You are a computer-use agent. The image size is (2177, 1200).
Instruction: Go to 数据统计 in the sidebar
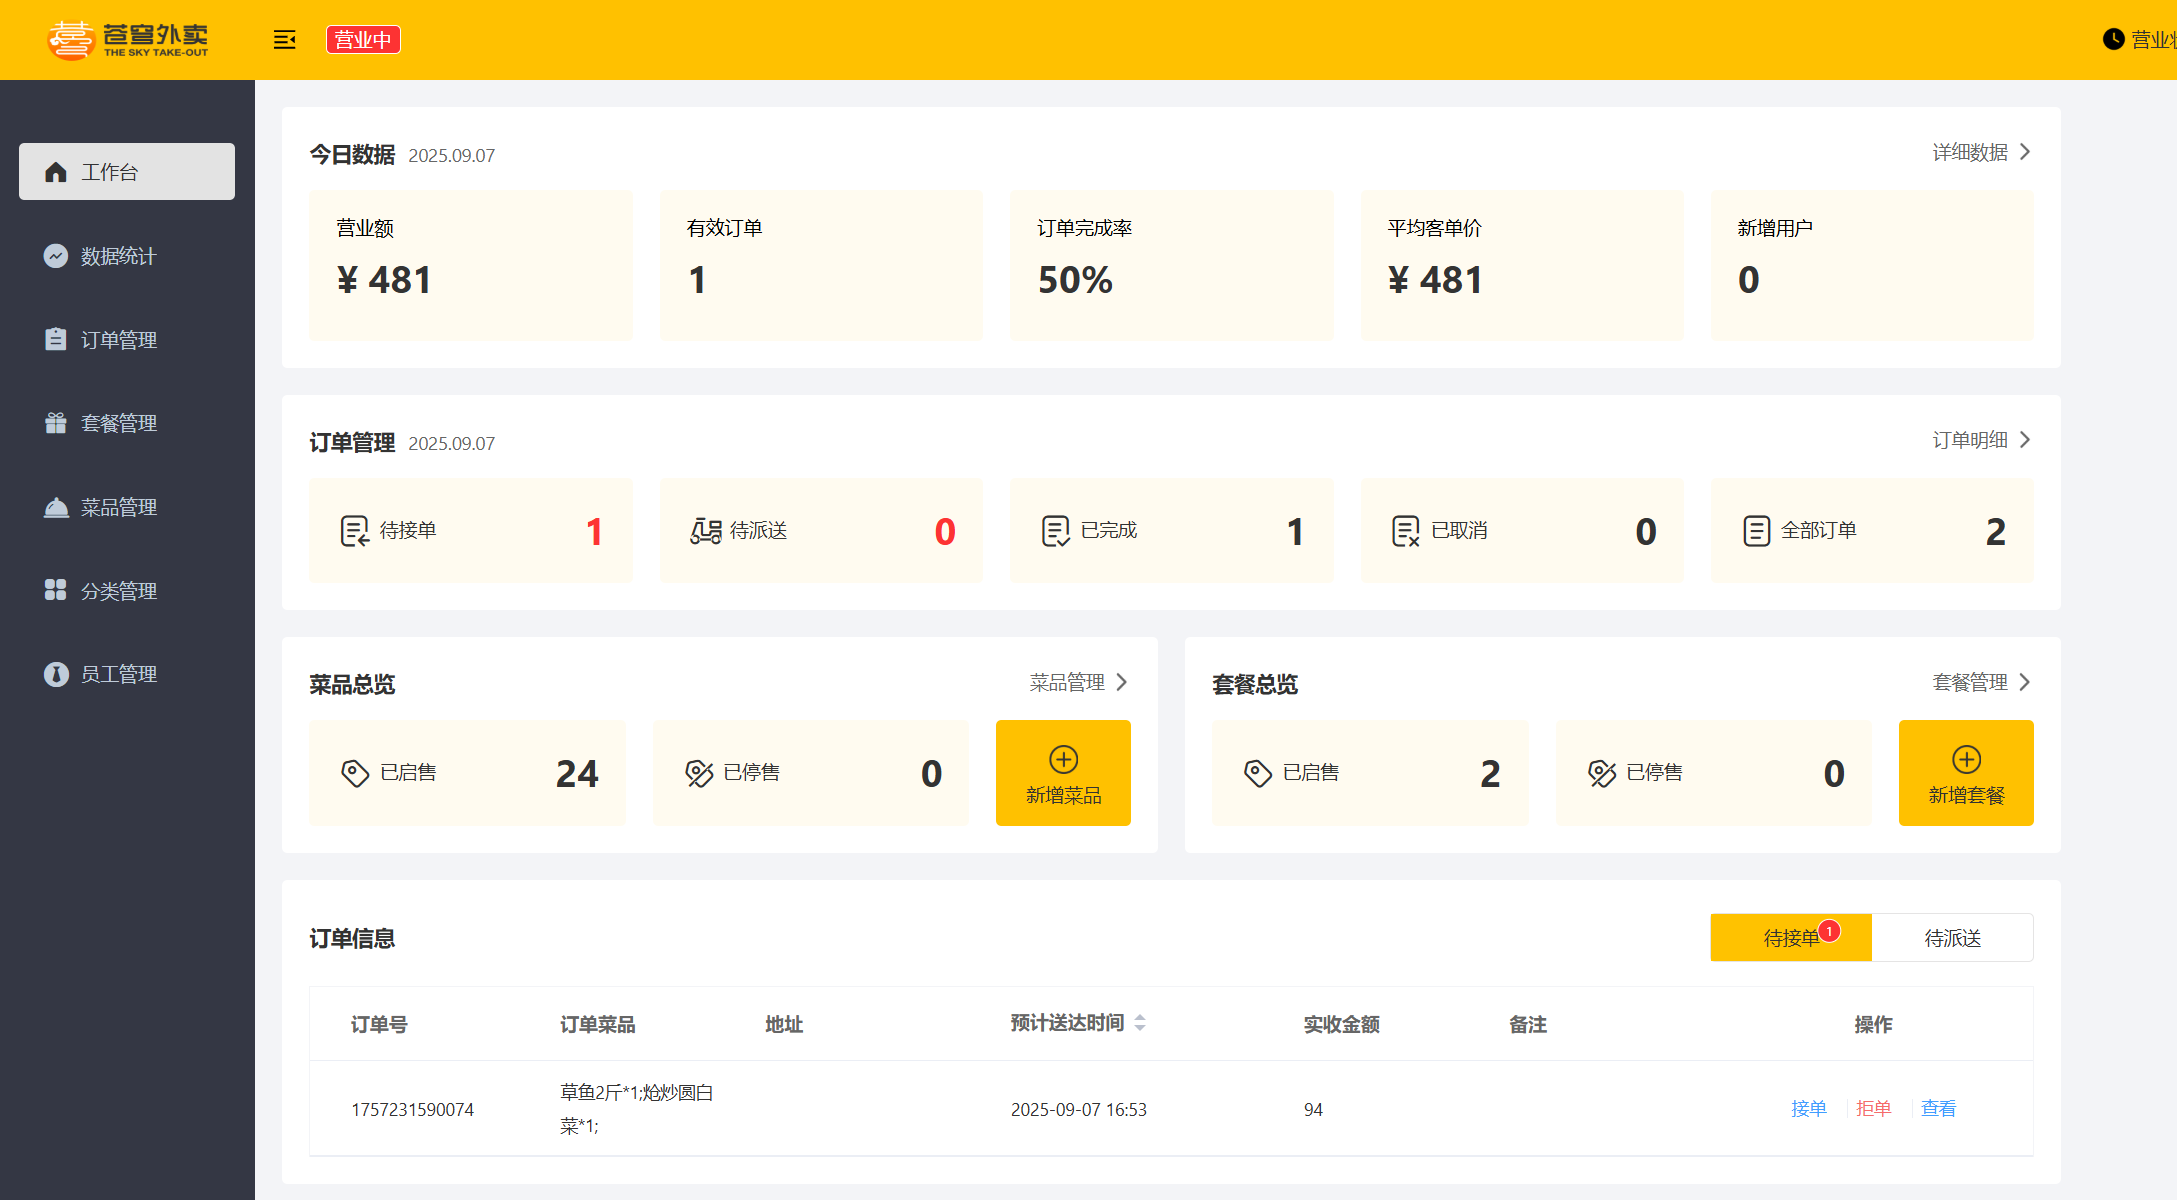click(127, 256)
